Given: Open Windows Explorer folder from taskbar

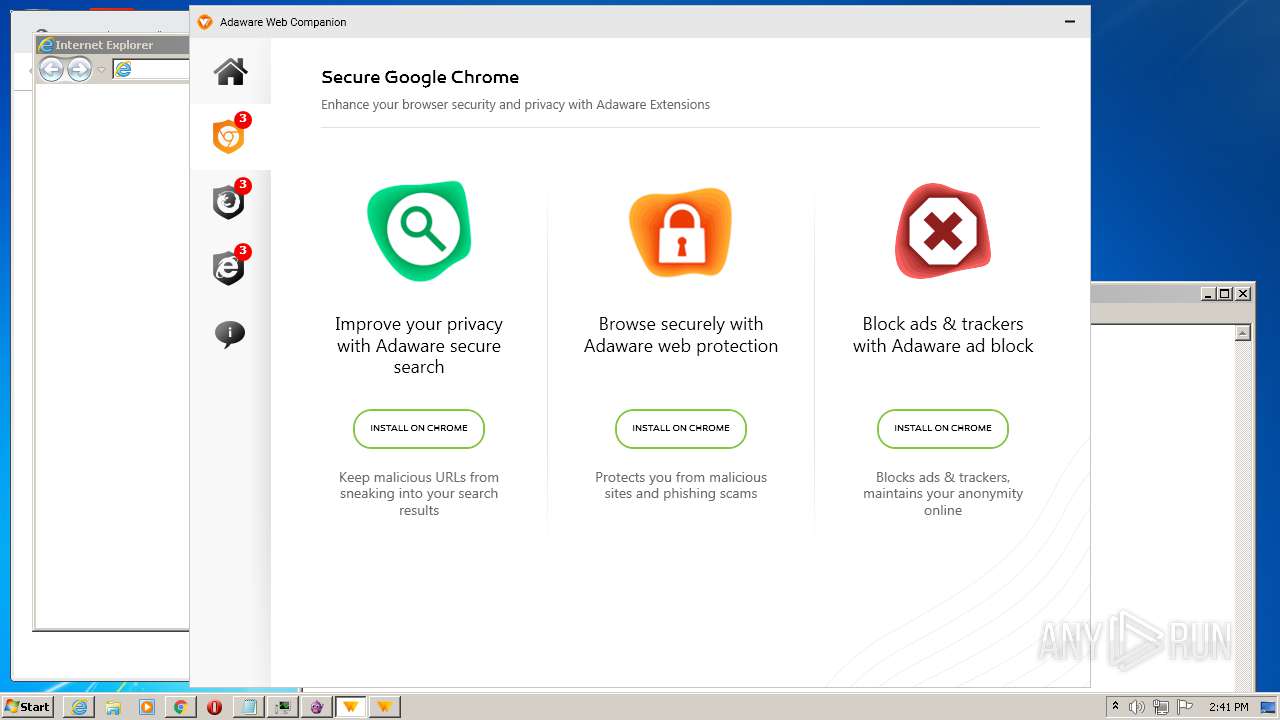Looking at the screenshot, I should coord(113,707).
